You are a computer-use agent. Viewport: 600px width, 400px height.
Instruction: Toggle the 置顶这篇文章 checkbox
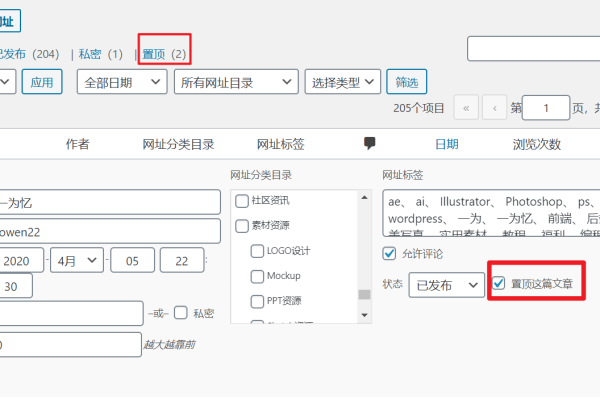pyautogui.click(x=499, y=284)
